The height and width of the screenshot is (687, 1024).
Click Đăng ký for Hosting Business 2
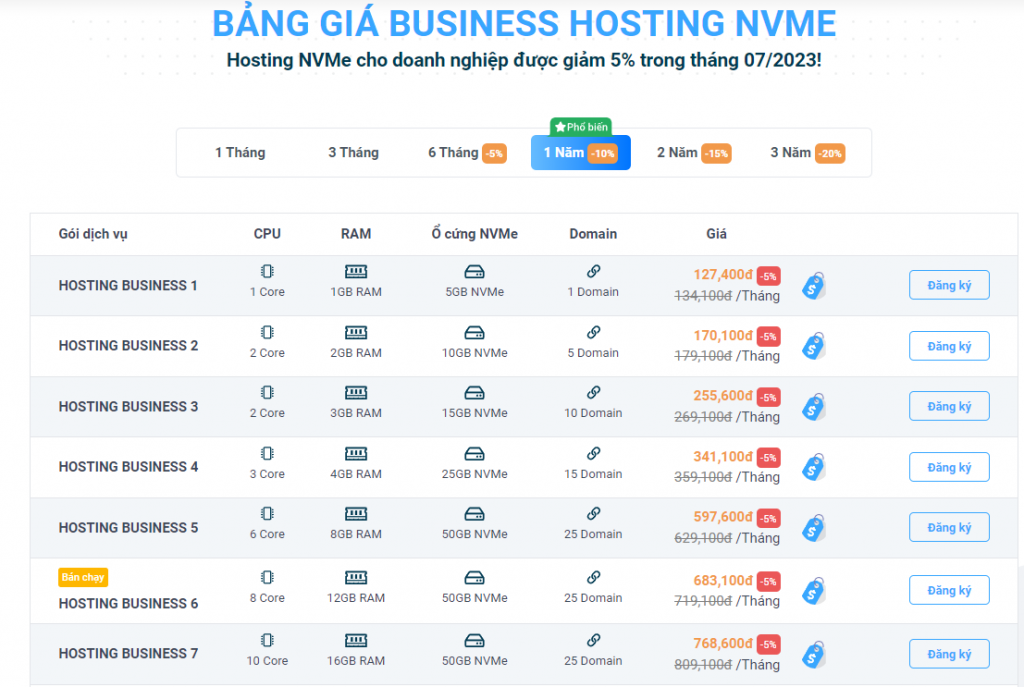coord(949,346)
